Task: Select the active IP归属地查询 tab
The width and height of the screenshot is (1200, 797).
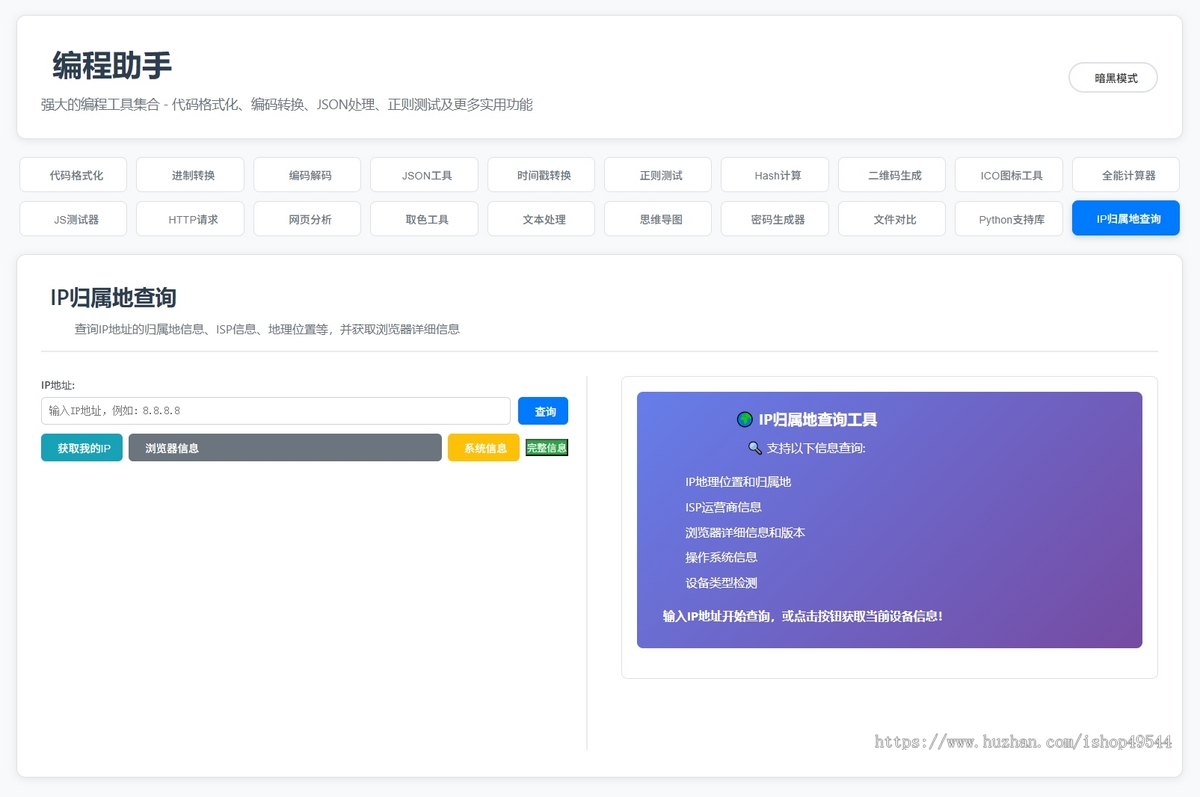Action: [x=1126, y=218]
